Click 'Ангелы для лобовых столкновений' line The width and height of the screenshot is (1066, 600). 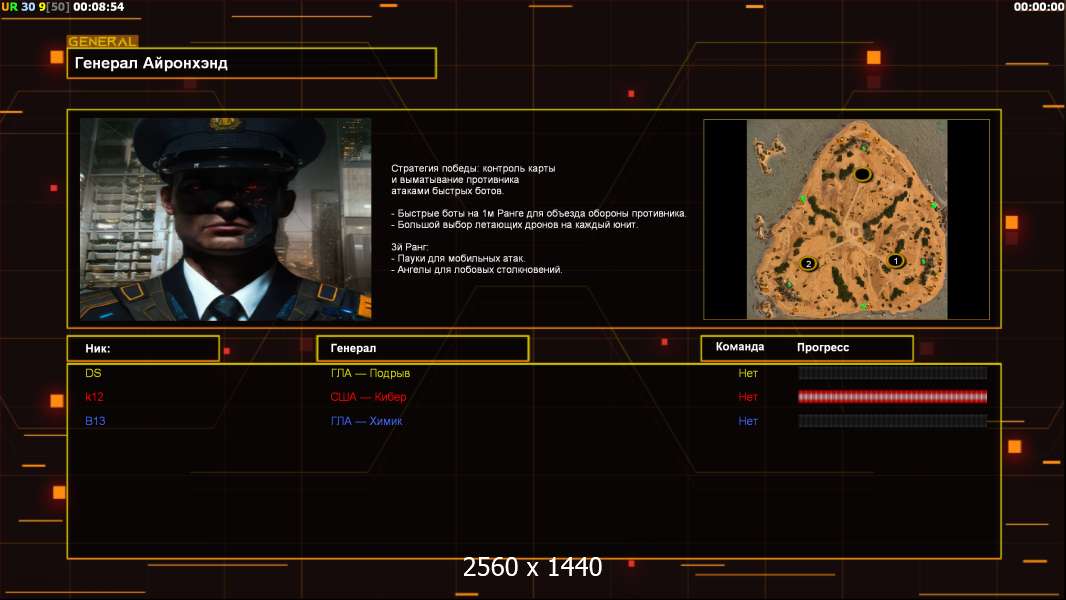(477, 270)
